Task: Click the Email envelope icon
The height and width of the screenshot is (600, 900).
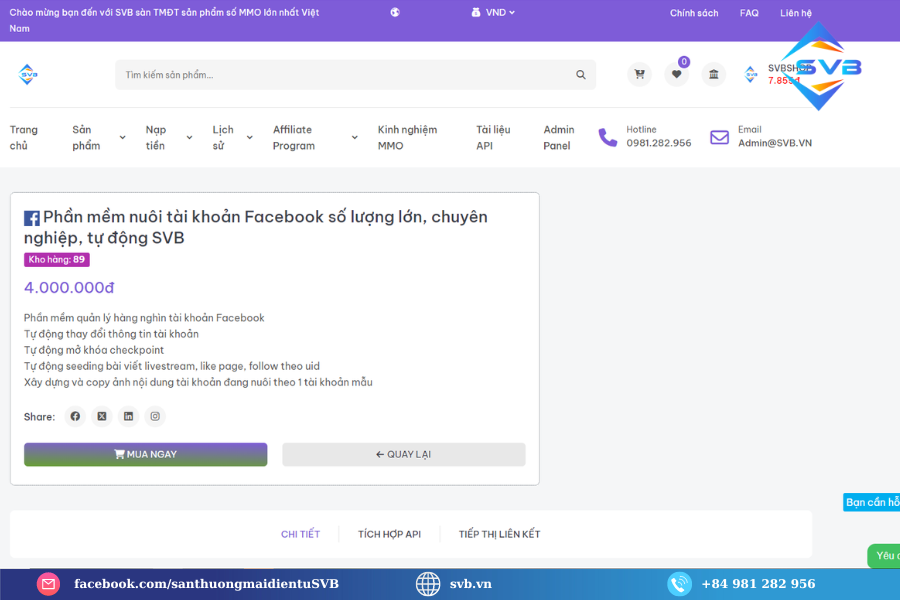Action: 719,137
